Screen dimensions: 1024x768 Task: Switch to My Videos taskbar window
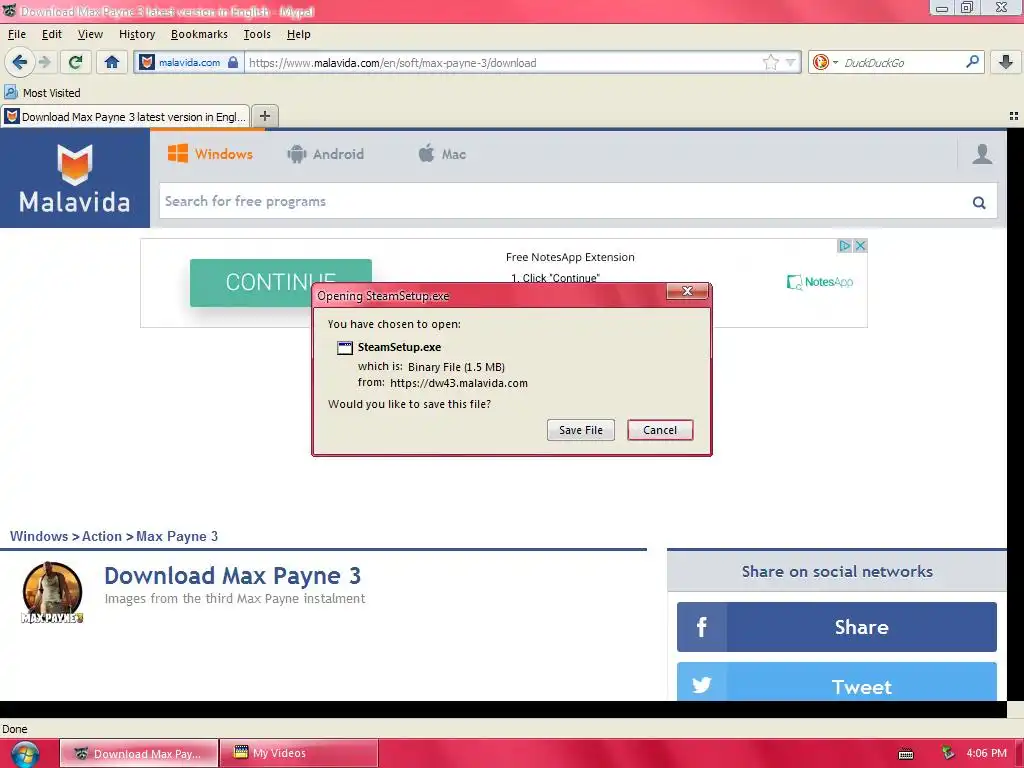[x=298, y=753]
